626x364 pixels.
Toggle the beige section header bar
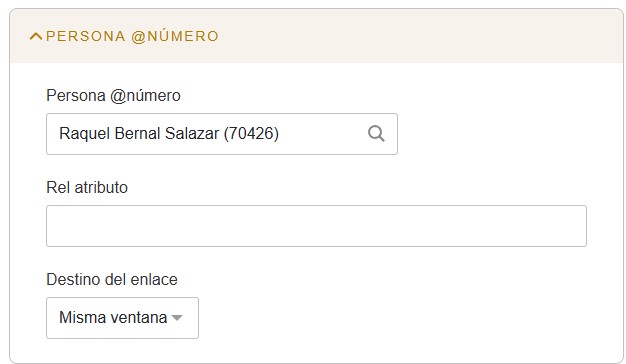(x=316, y=36)
